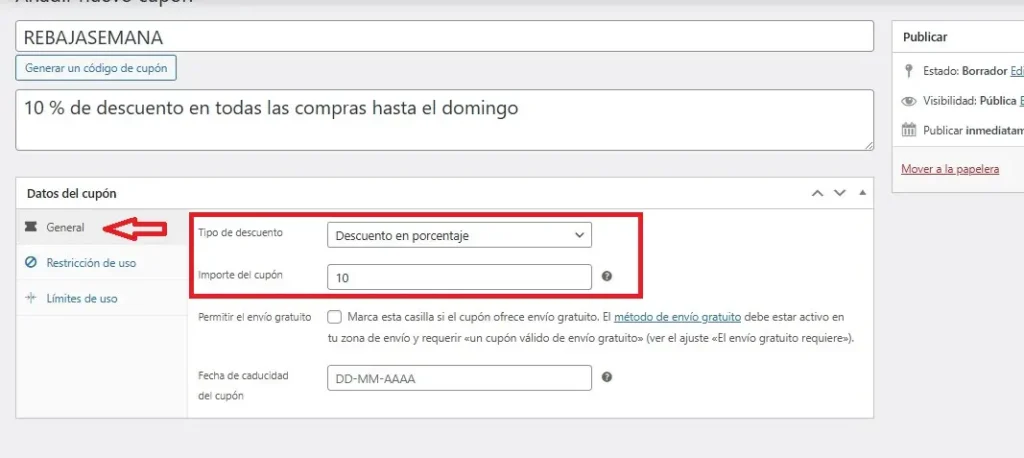Screen dimensions: 1024x458
Task: Click the REBAJASEMANA coupon code field
Action: (445, 37)
